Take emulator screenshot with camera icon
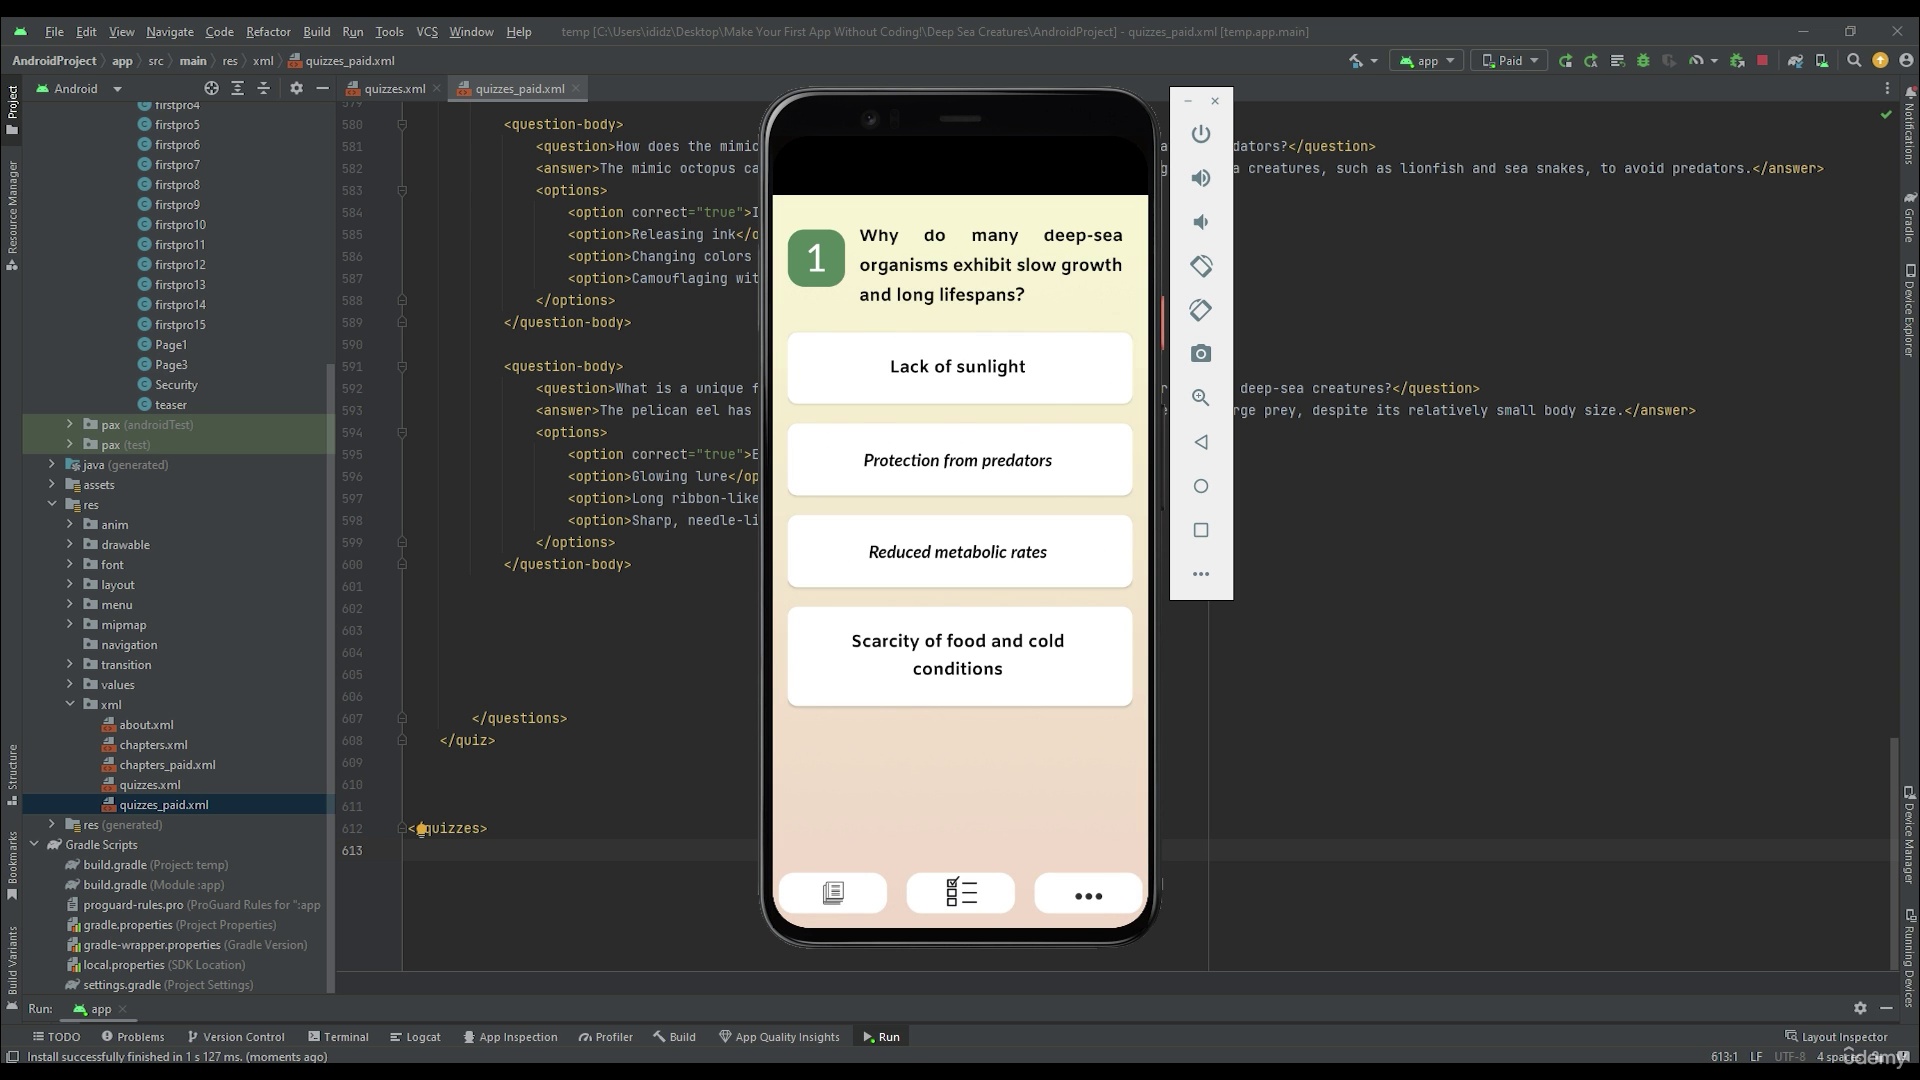Viewport: 1920px width, 1080px height. 1201,354
